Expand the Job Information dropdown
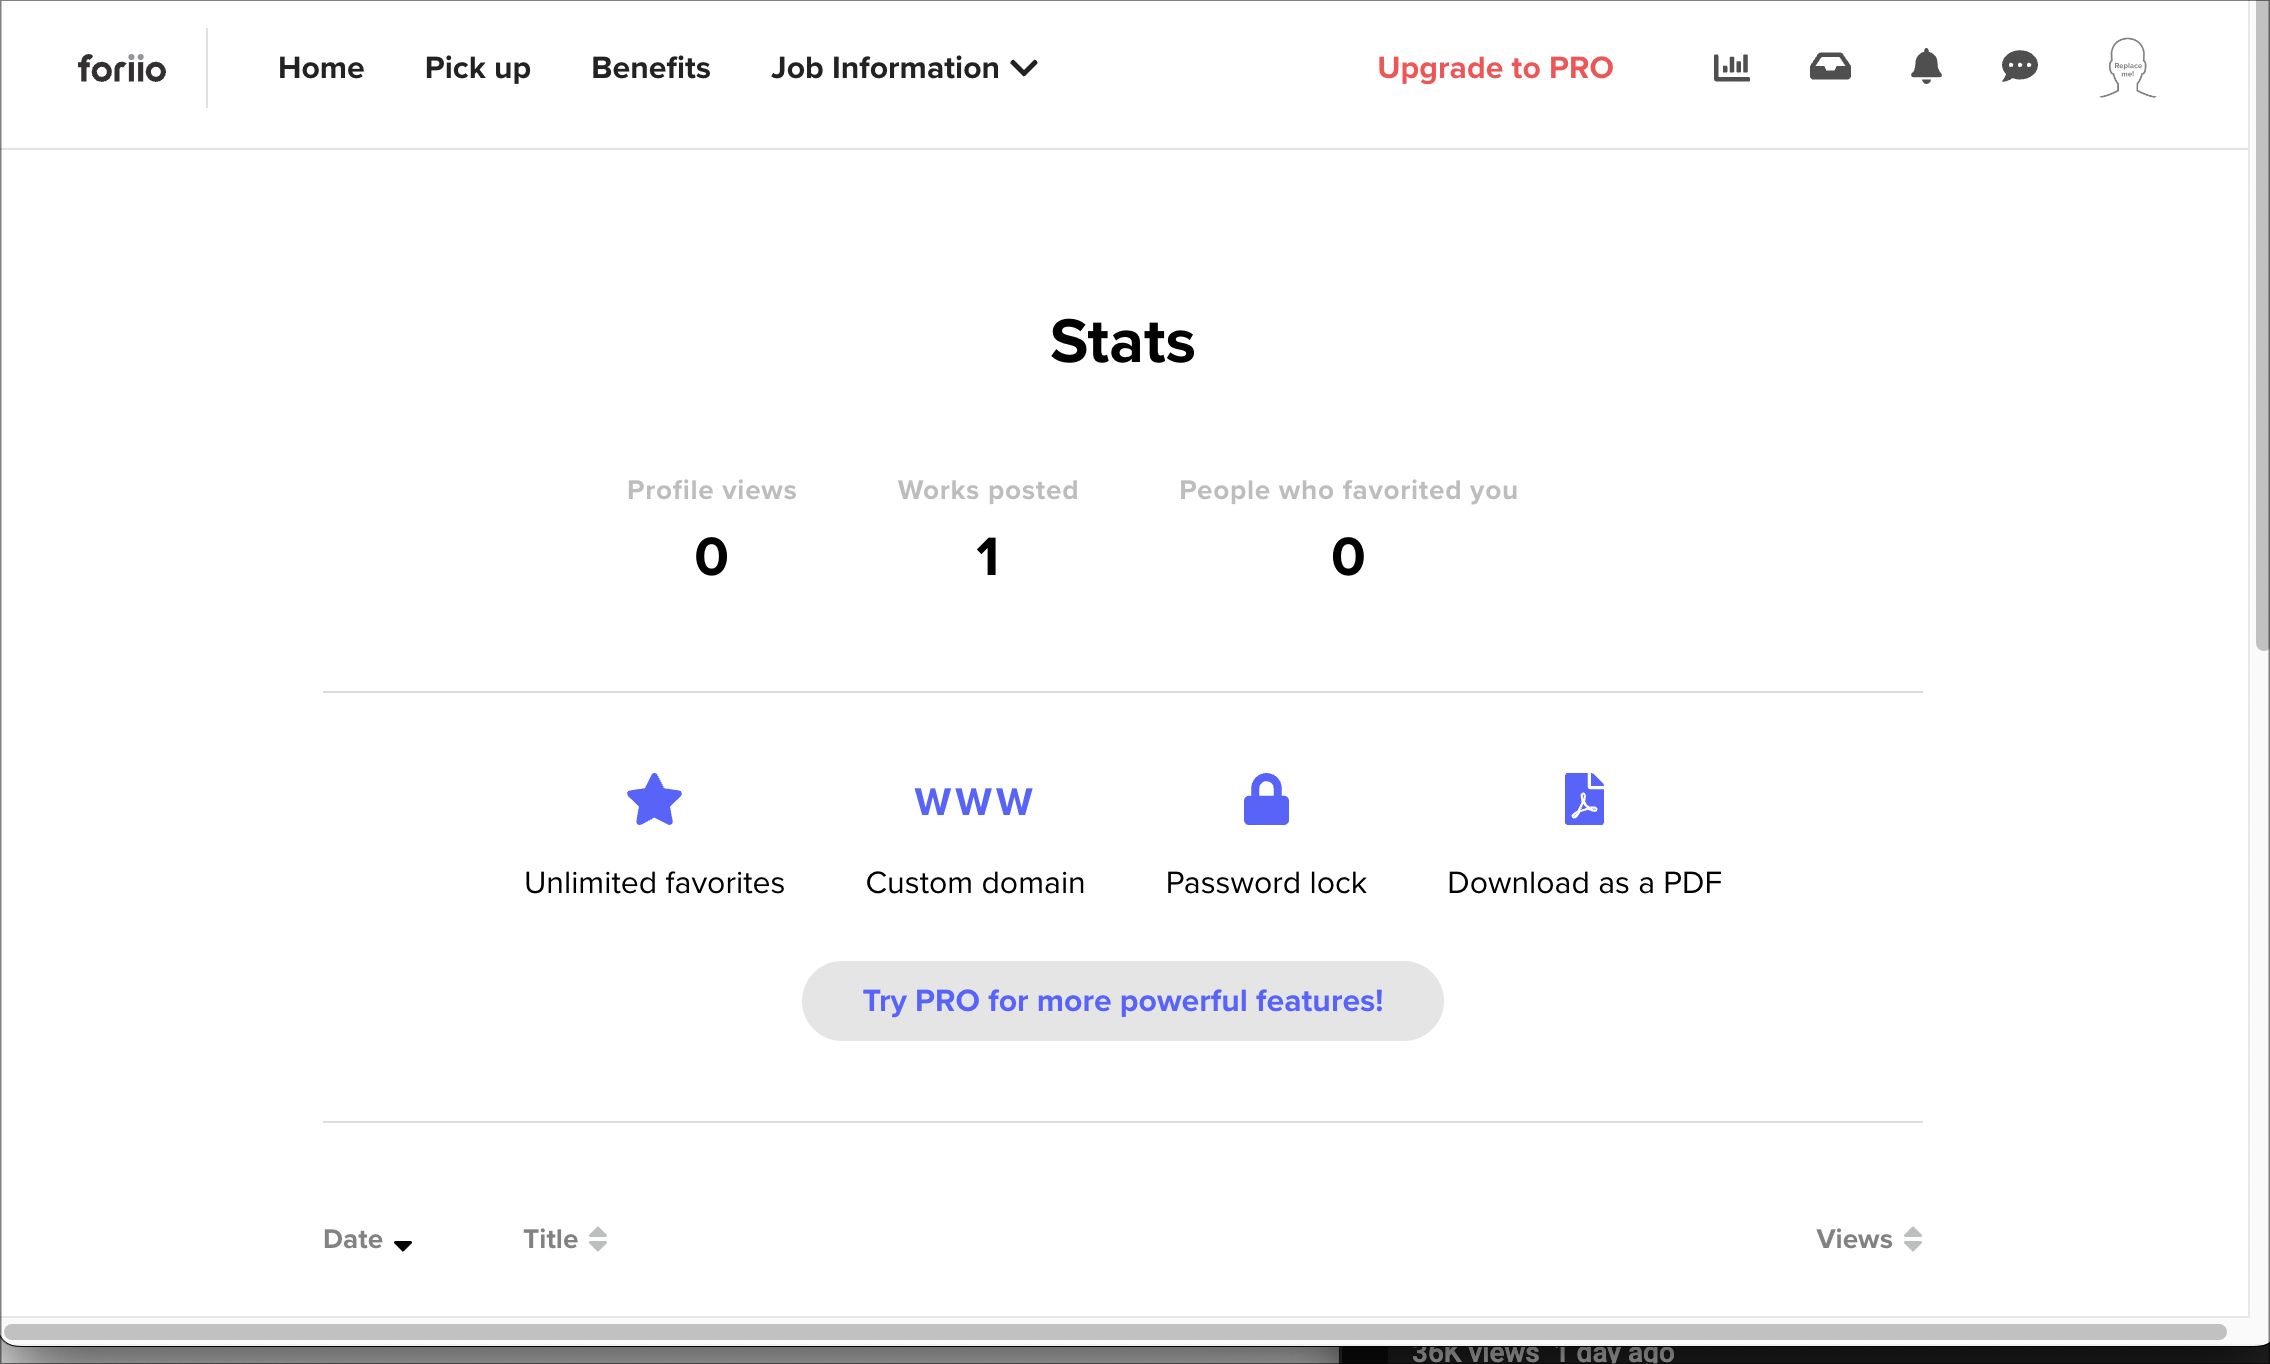The width and height of the screenshot is (2270, 1364). coord(904,68)
